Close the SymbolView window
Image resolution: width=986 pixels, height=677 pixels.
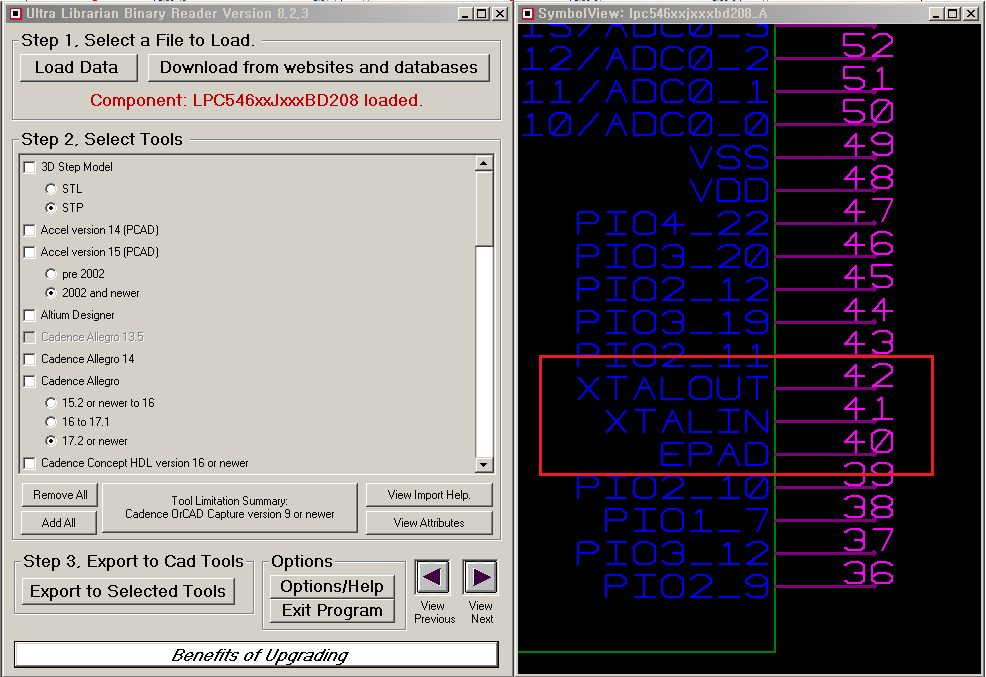[x=970, y=14]
